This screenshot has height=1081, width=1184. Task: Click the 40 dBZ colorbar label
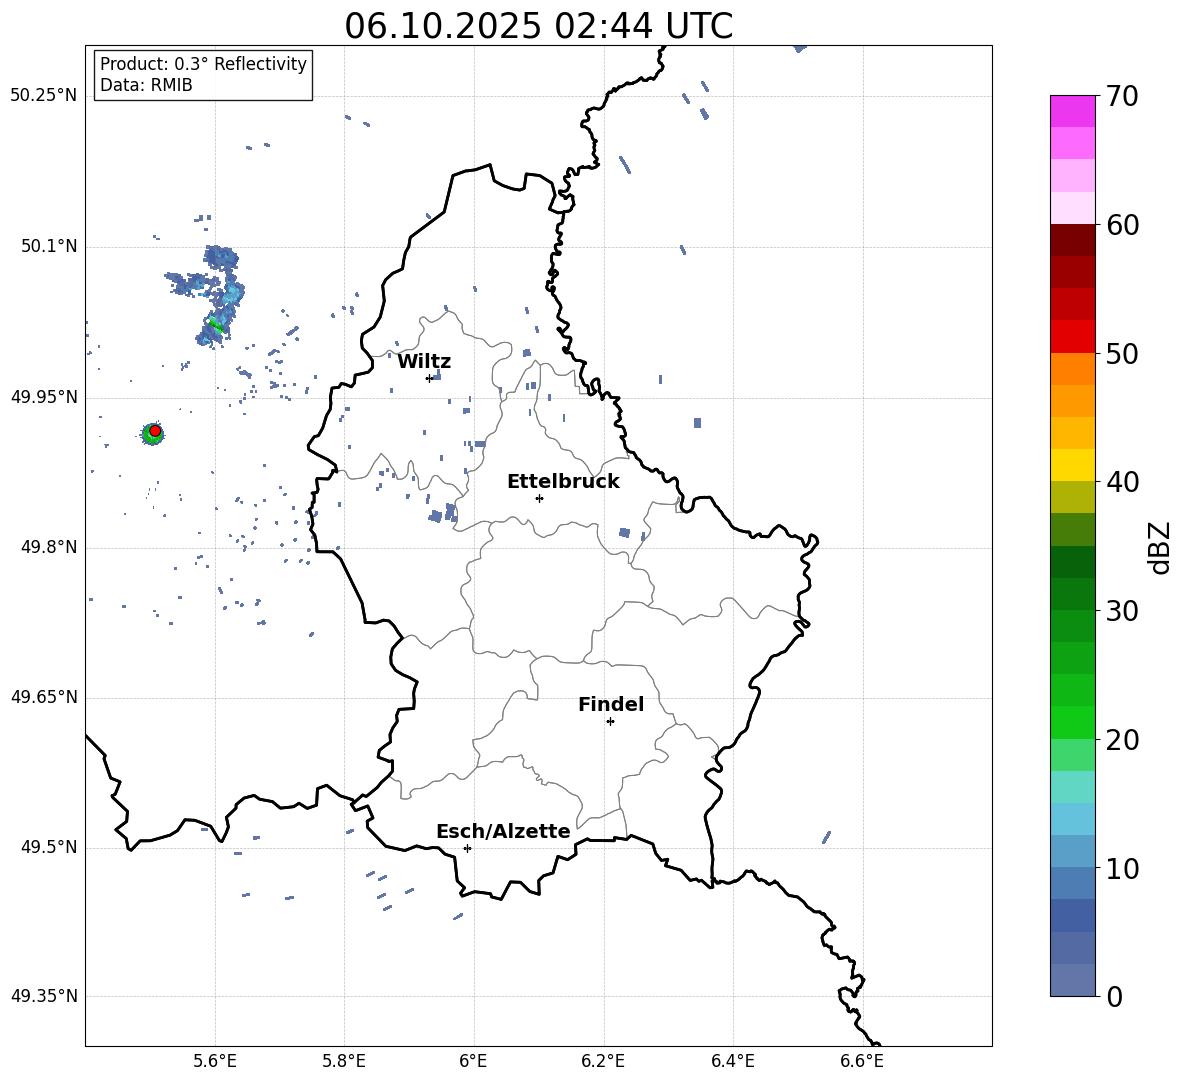(1121, 482)
